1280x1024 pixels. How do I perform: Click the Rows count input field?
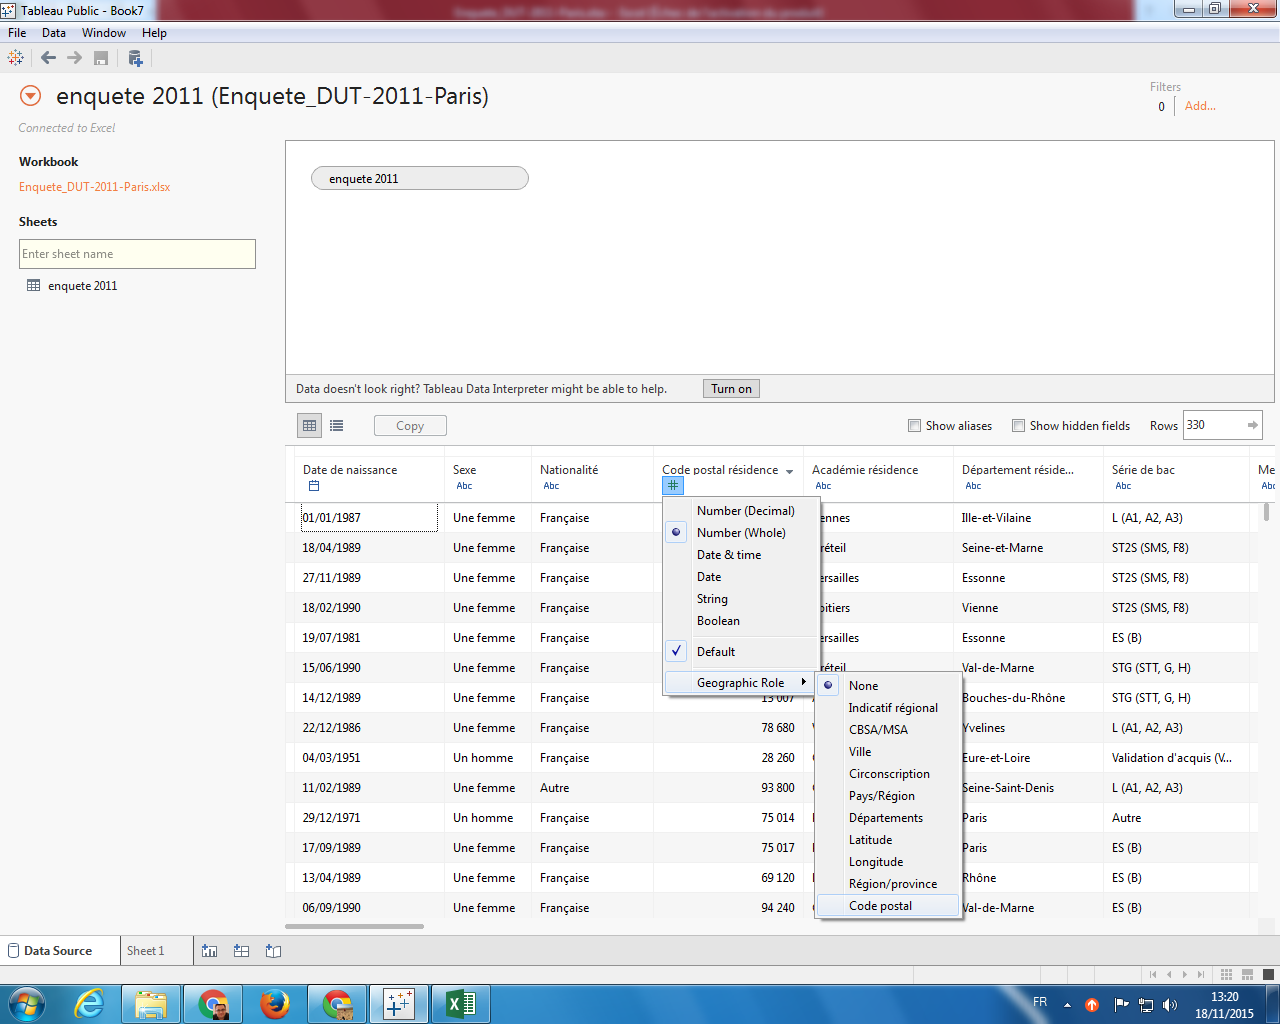1213,425
